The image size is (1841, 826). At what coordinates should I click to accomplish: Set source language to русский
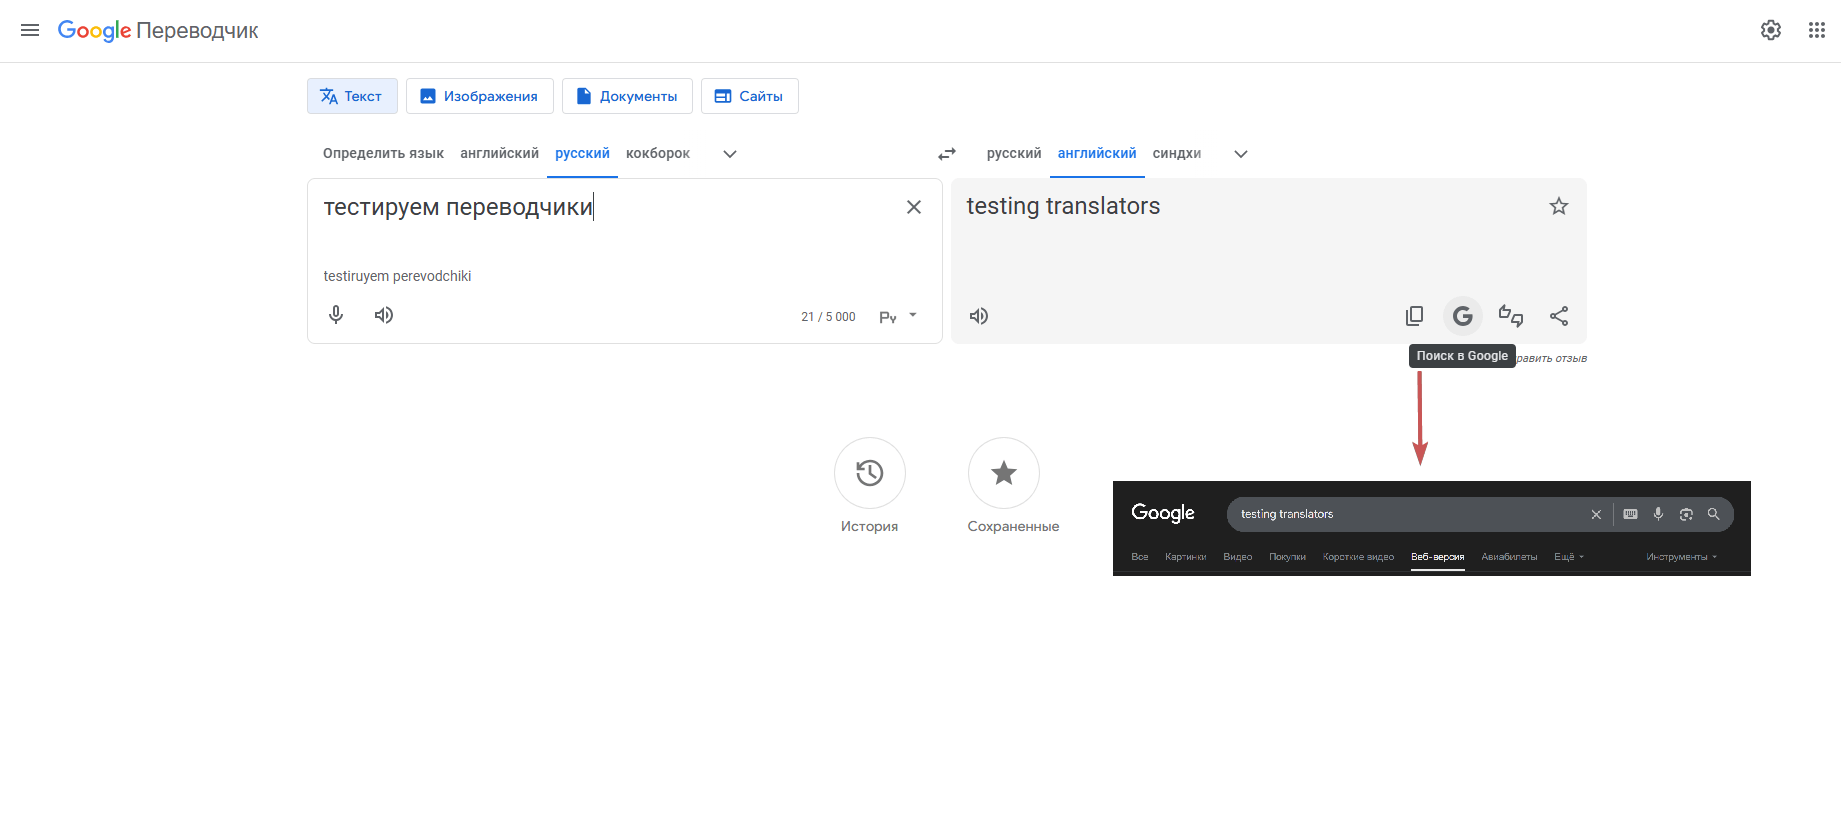[582, 153]
